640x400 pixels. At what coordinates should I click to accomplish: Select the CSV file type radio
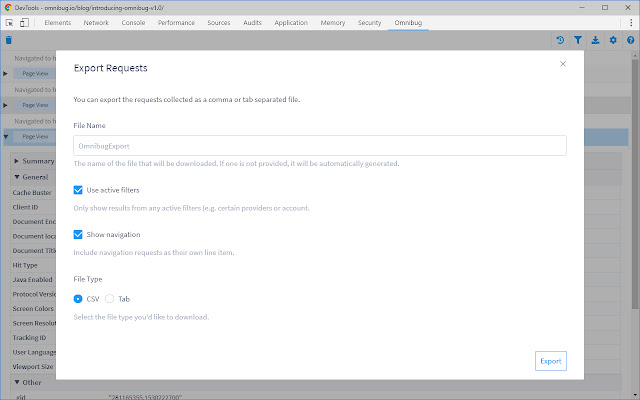pos(78,299)
